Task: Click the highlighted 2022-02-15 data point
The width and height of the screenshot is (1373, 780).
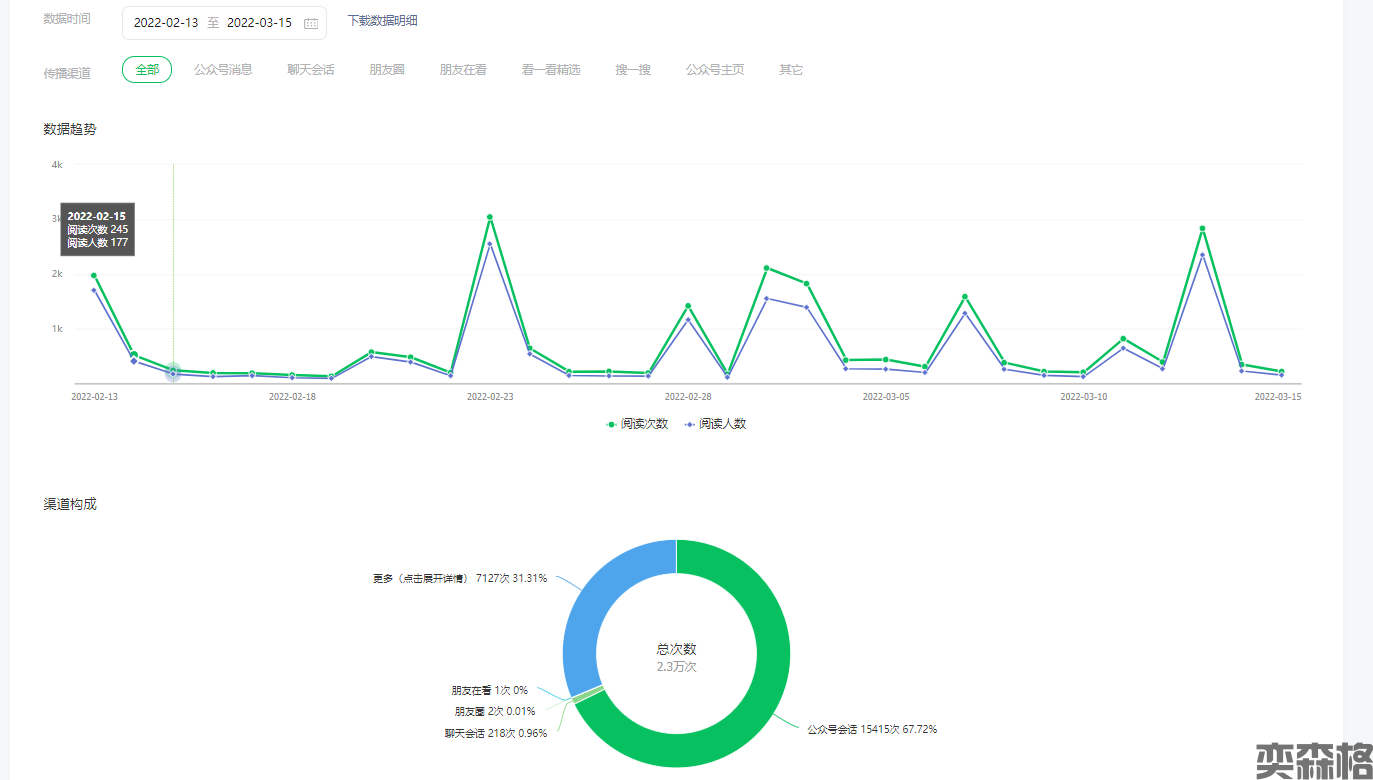Action: pyautogui.click(x=173, y=371)
